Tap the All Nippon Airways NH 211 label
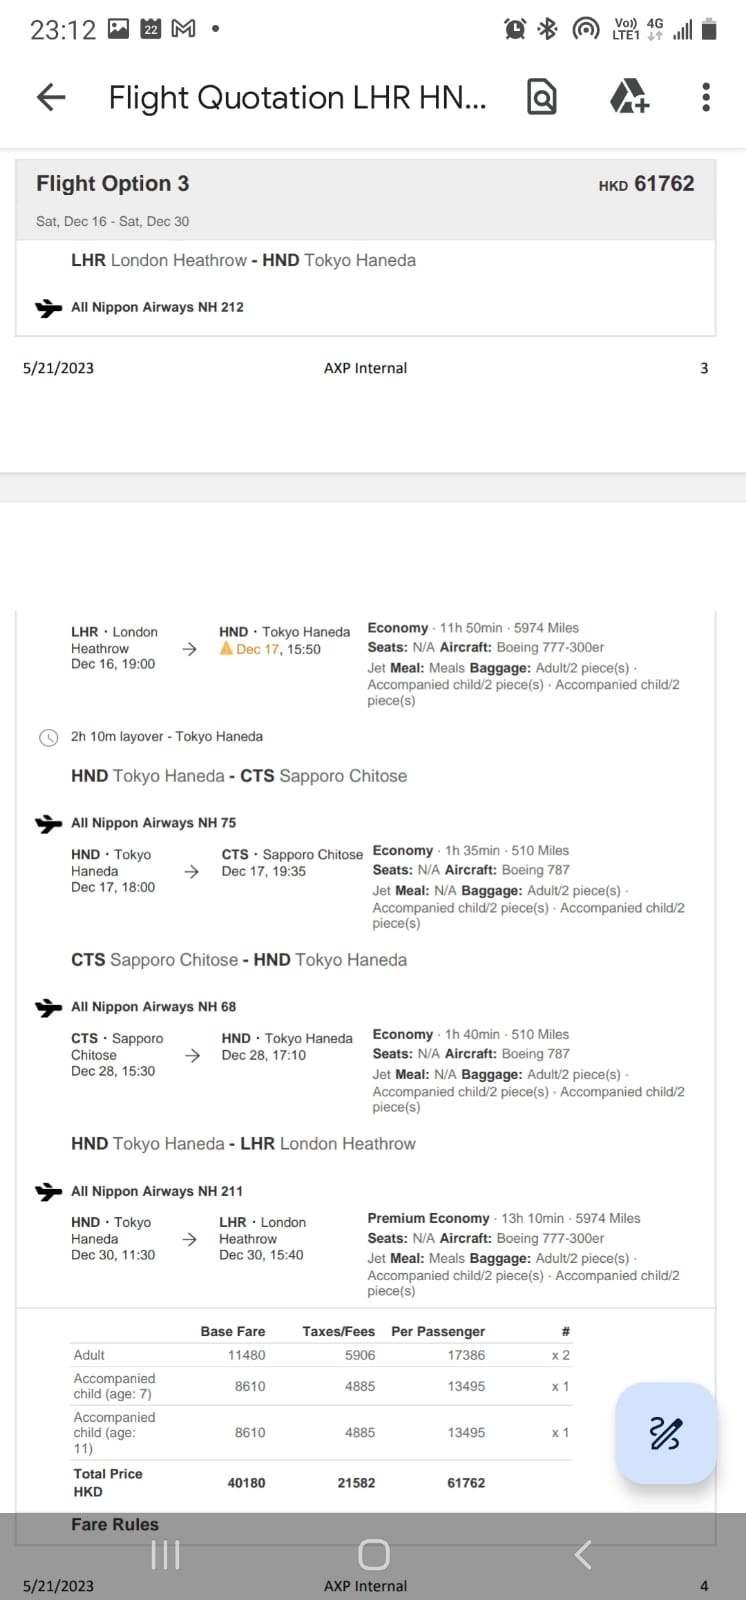The image size is (746, 1600). tap(157, 1191)
